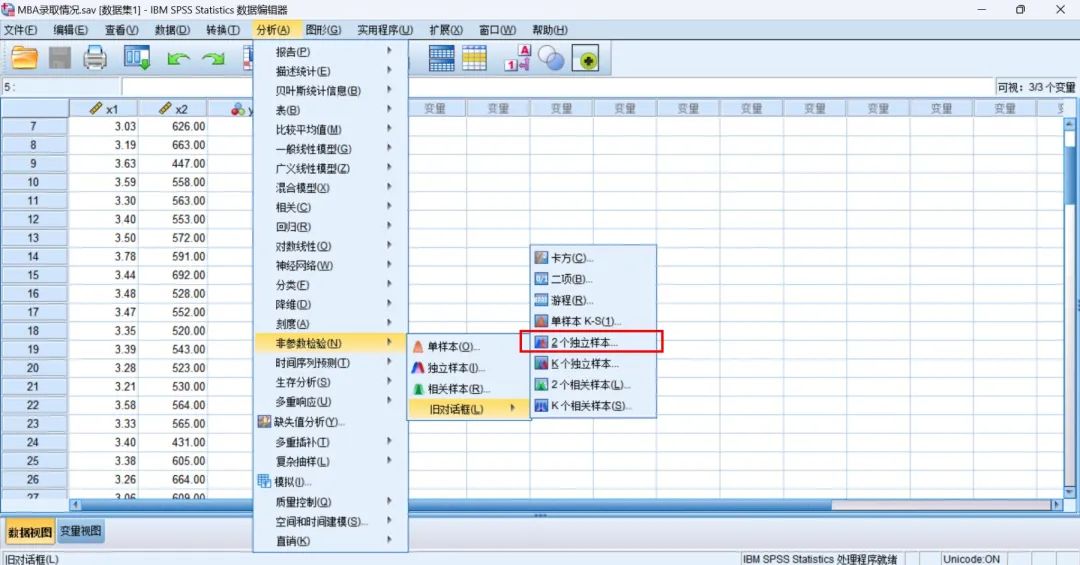Open the 编辑(E) menu
This screenshot has height=565, width=1080.
pos(71,30)
